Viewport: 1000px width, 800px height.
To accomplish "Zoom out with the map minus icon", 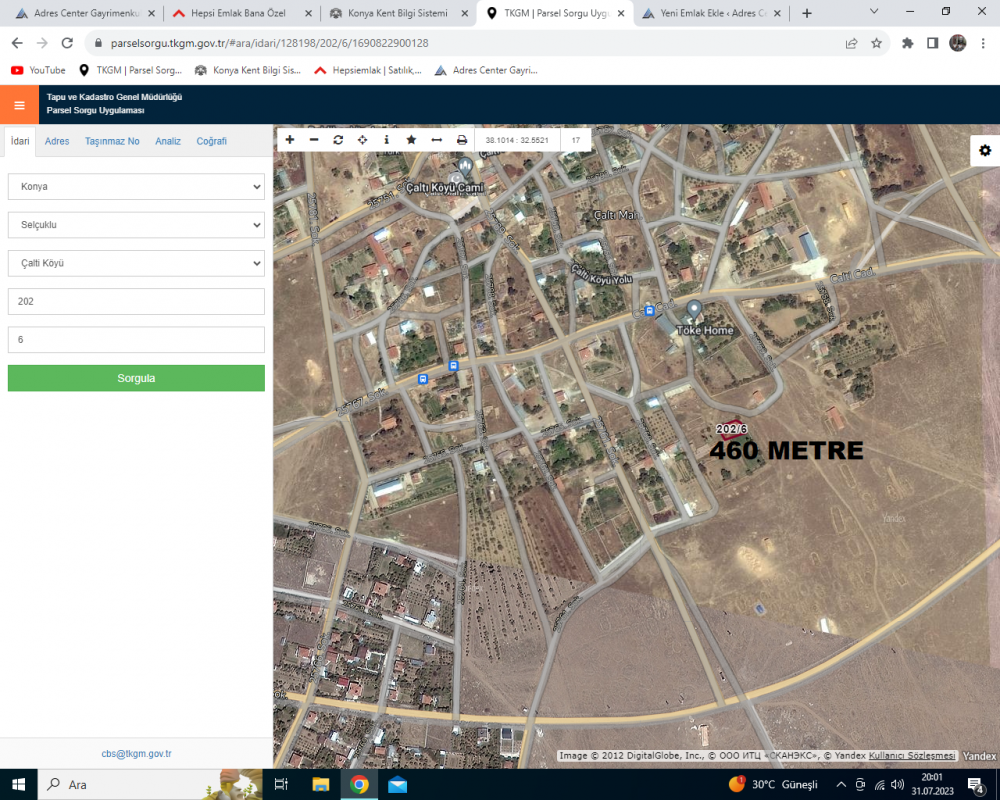I will (x=314, y=140).
